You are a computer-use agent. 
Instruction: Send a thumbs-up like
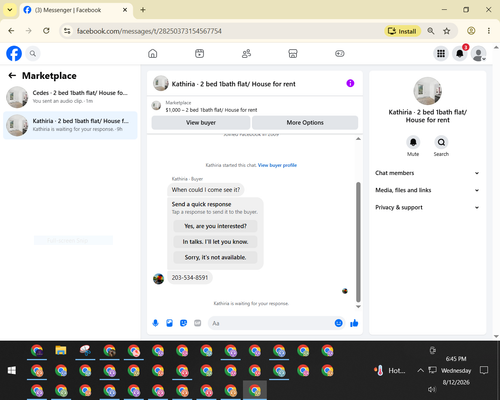point(354,323)
